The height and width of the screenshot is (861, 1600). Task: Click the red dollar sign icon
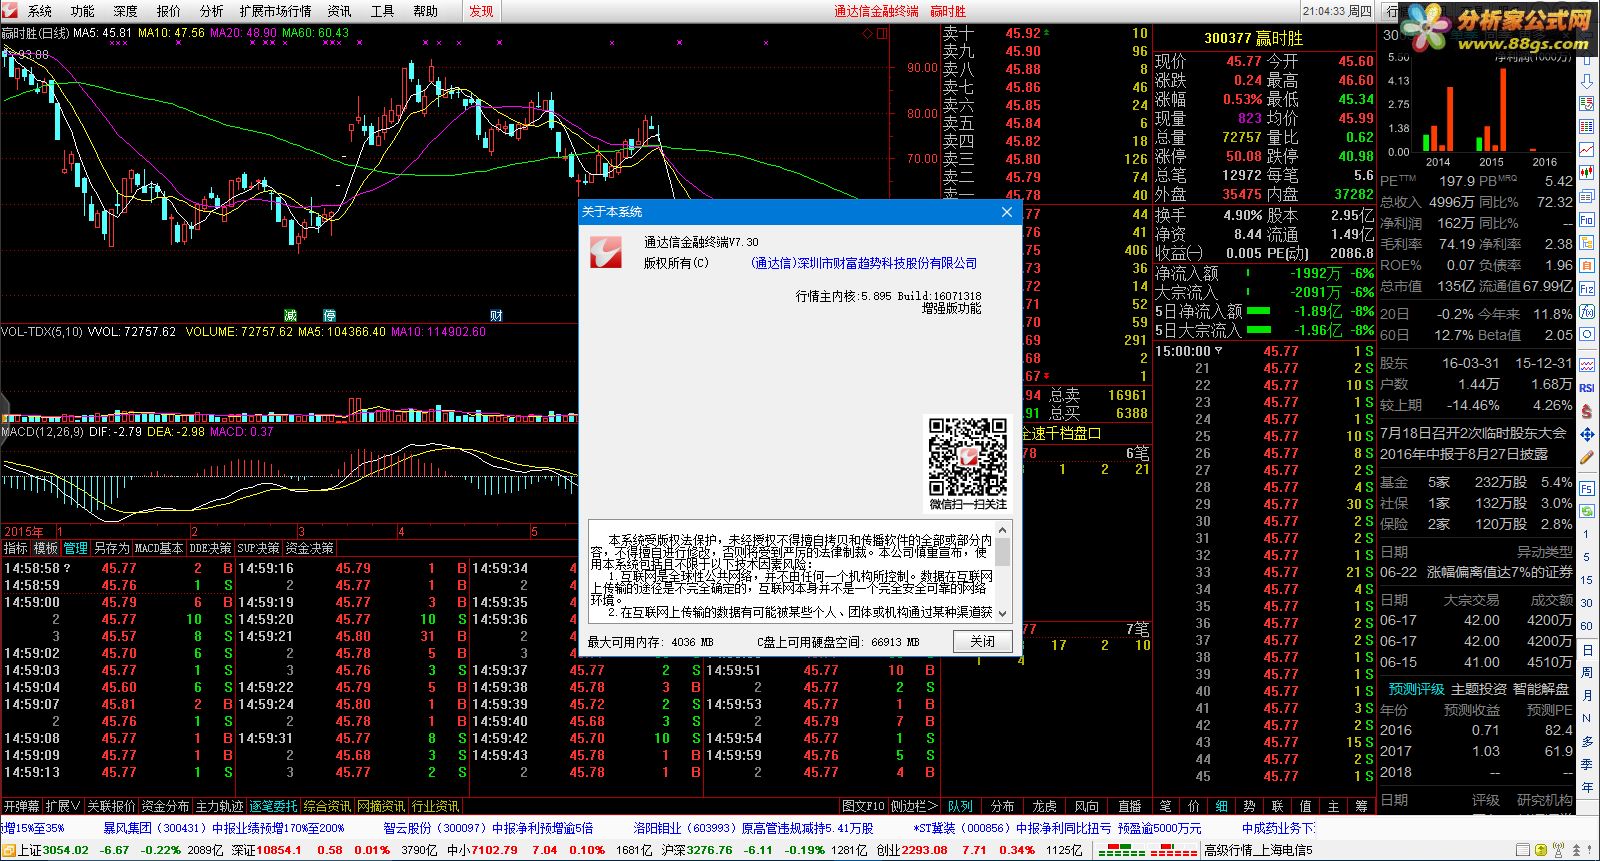1586,411
